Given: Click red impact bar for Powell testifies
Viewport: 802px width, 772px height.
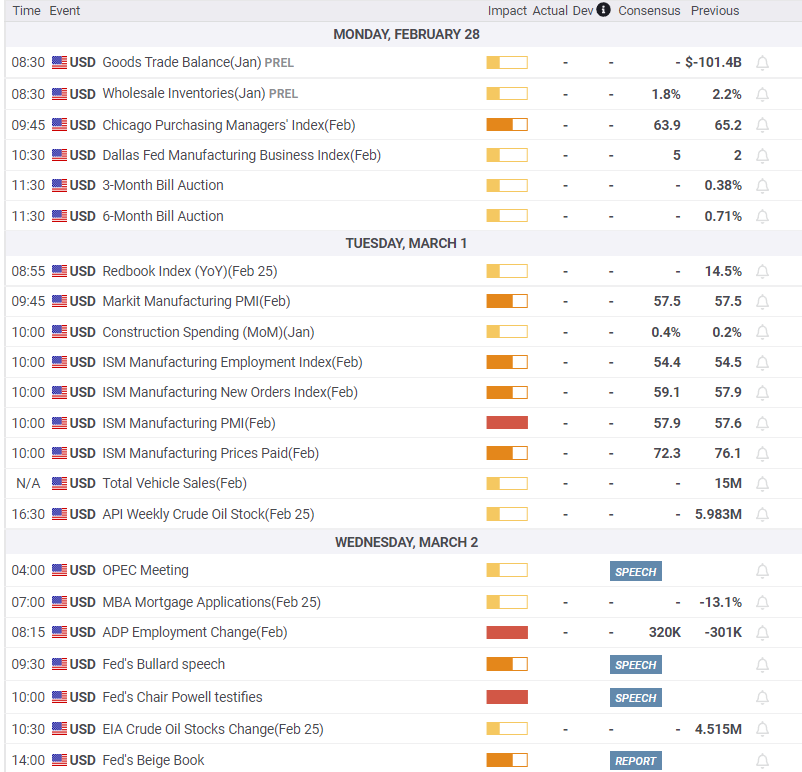Looking at the screenshot, I should (507, 697).
